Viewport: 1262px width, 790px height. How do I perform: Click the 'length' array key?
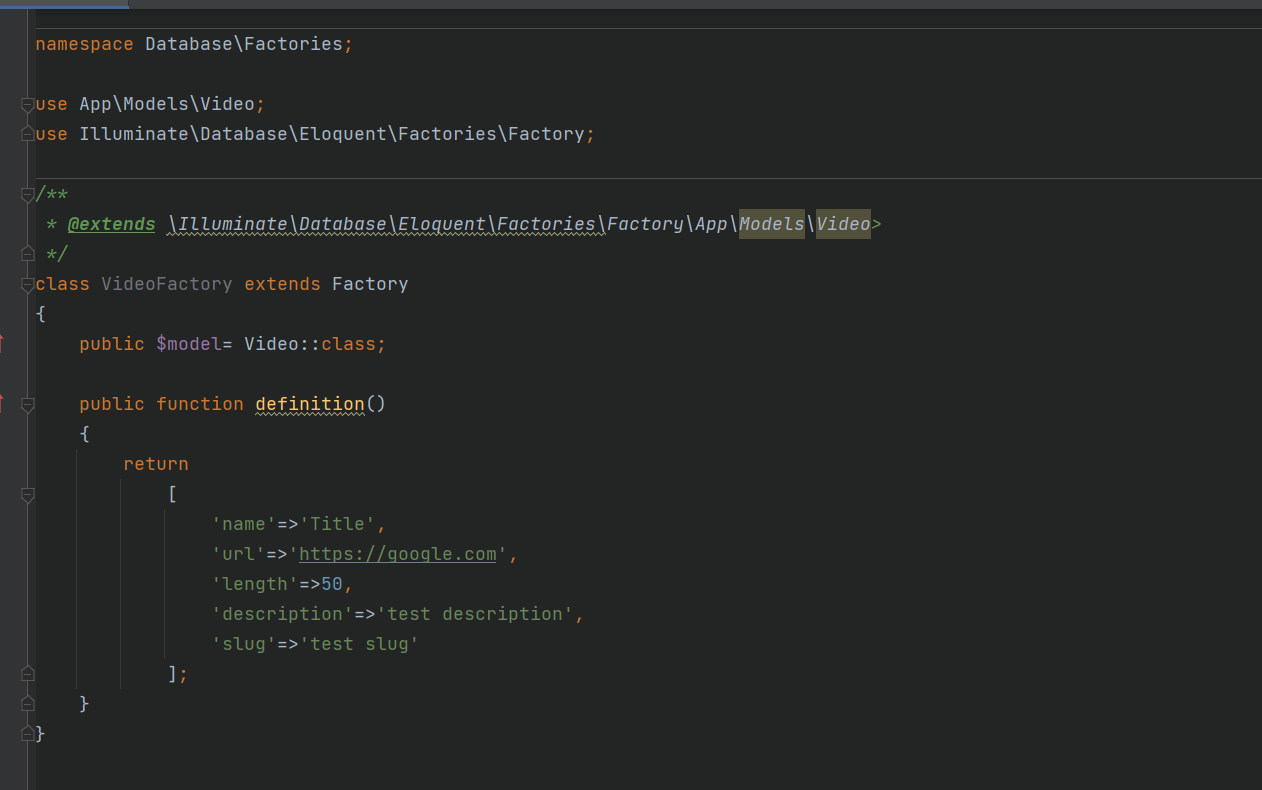pos(255,584)
